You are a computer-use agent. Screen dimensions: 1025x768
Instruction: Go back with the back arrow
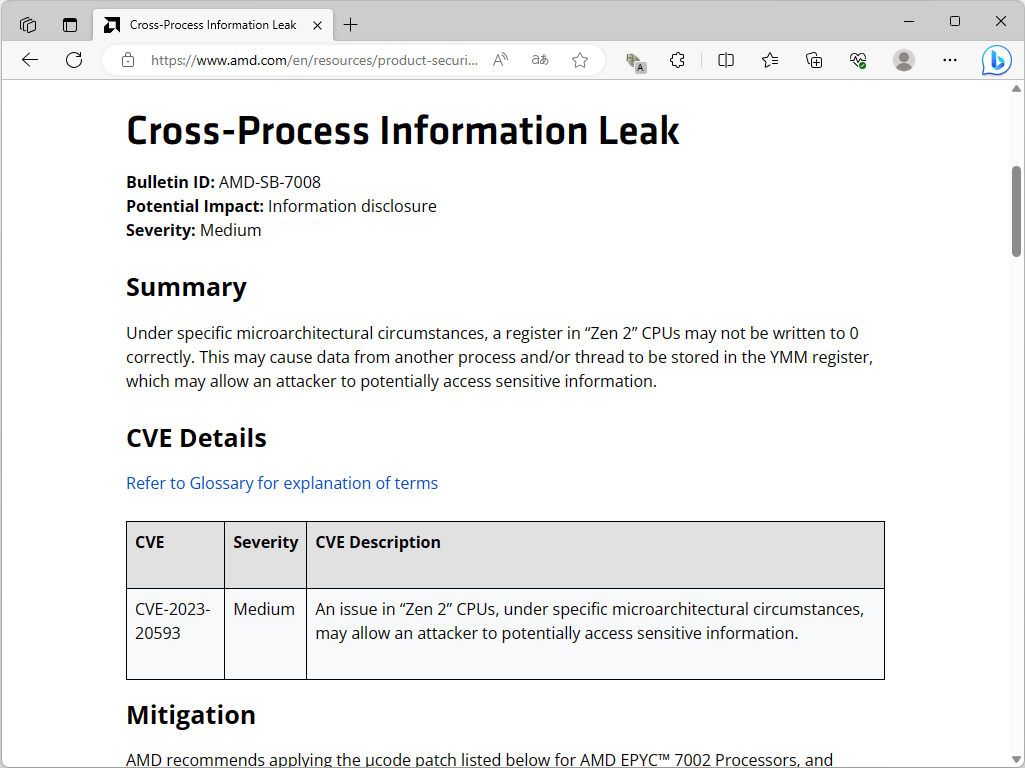coord(29,60)
